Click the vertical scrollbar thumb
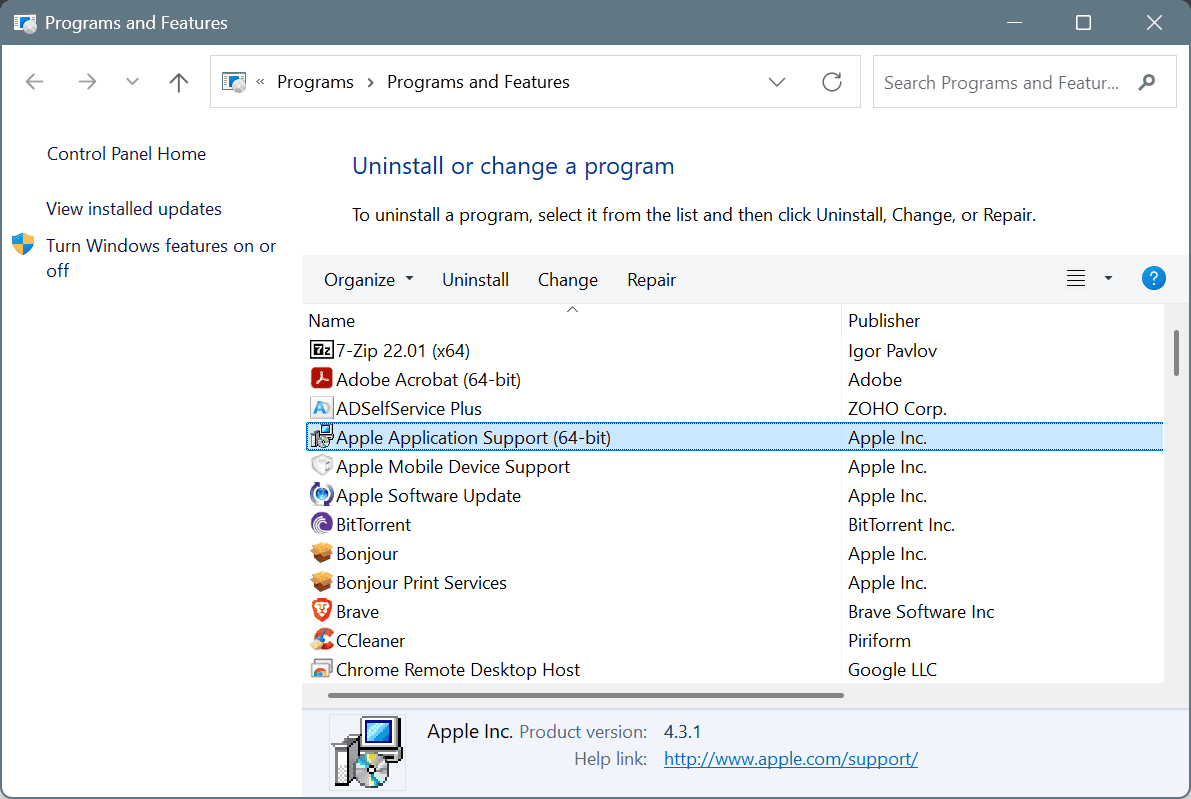The image size is (1191, 799). 1176,352
